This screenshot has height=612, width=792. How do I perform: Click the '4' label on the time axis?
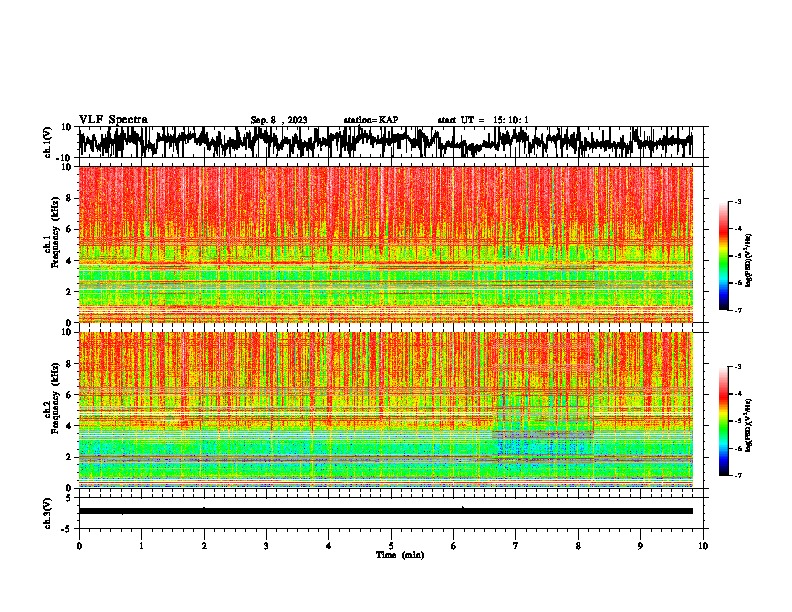tap(329, 546)
